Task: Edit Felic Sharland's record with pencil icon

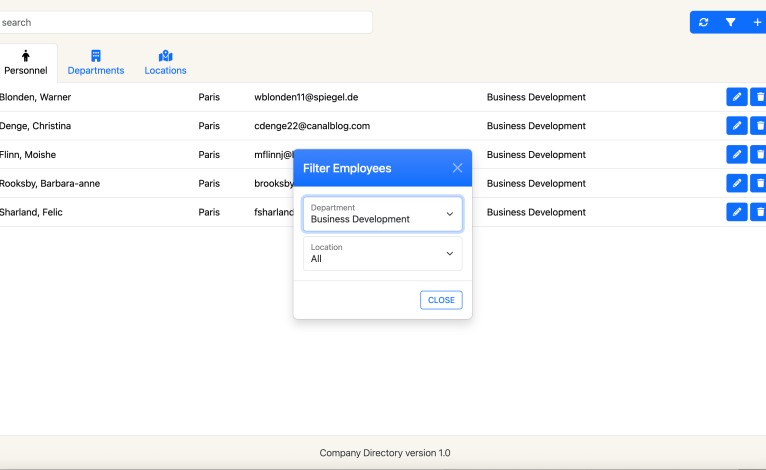Action: pyautogui.click(x=736, y=212)
